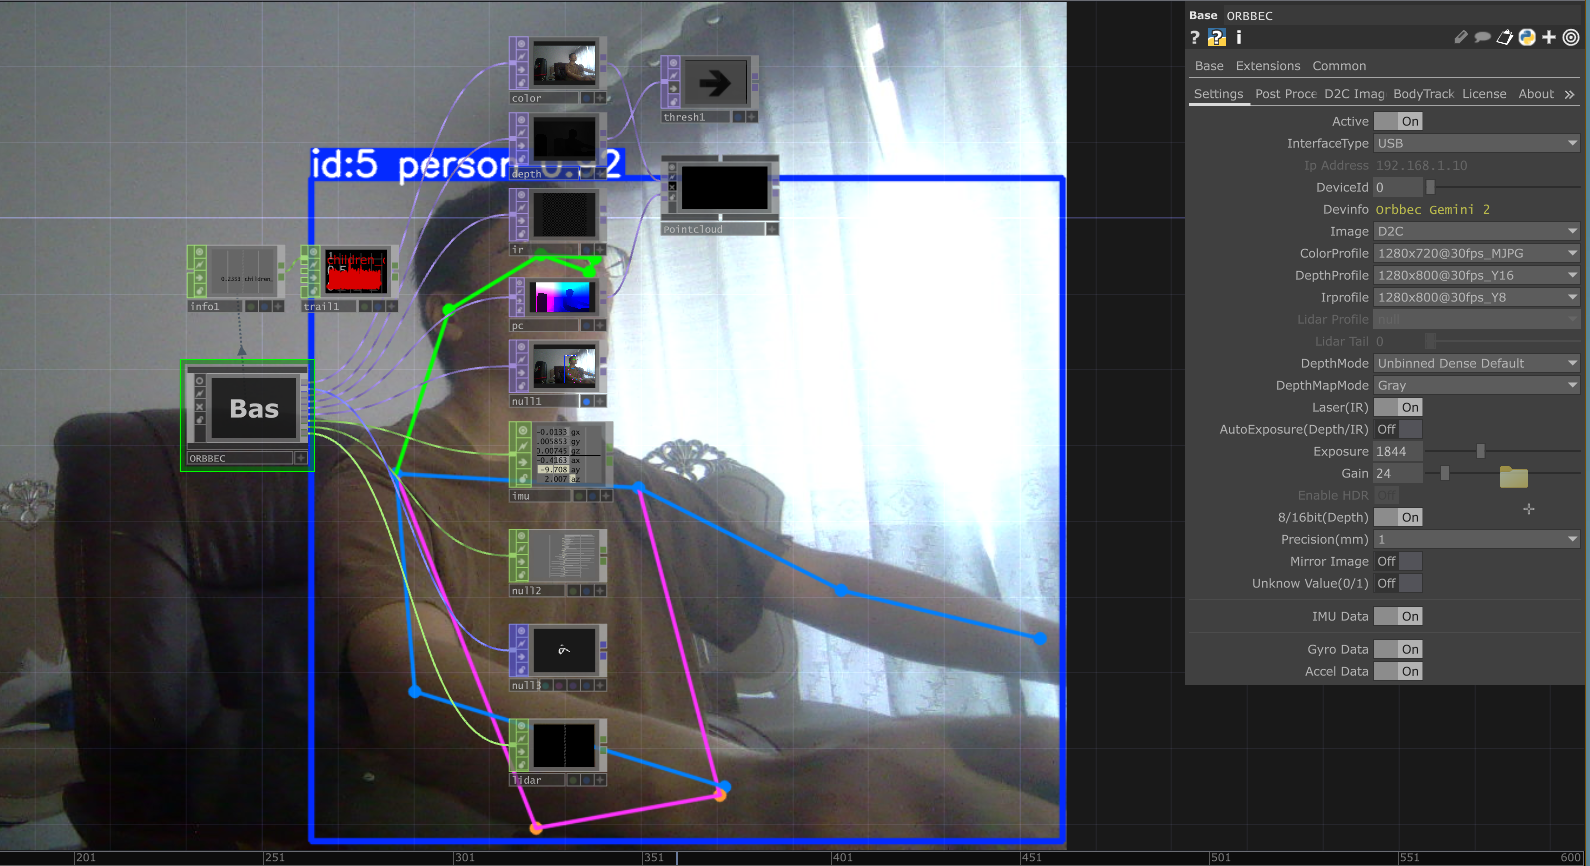This screenshot has height=866, width=1590.
Task: Open the Post Proce parameter tab
Action: pyautogui.click(x=1286, y=94)
